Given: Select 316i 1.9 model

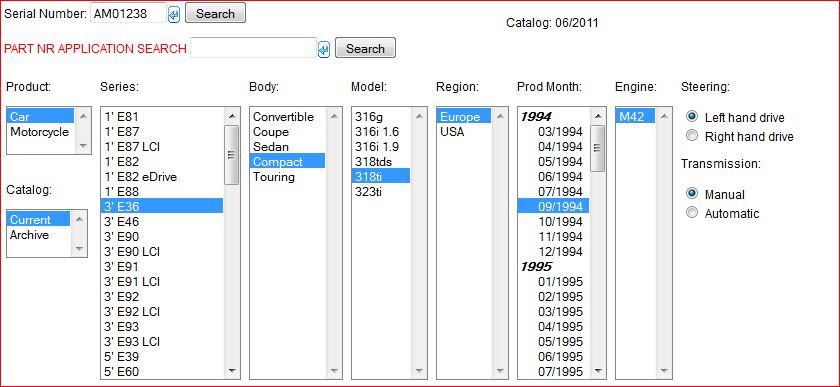Looking at the screenshot, I should [381, 146].
